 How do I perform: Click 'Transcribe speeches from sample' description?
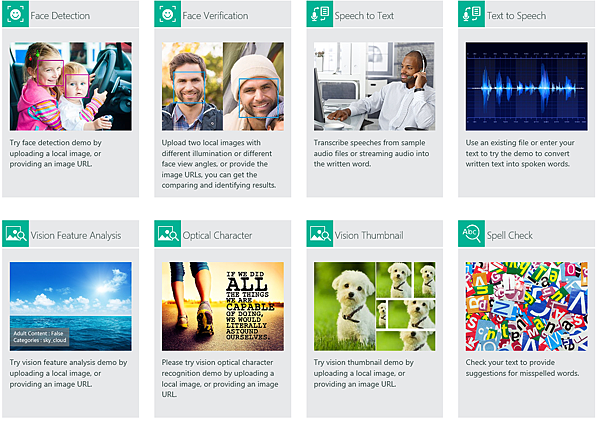369,143
